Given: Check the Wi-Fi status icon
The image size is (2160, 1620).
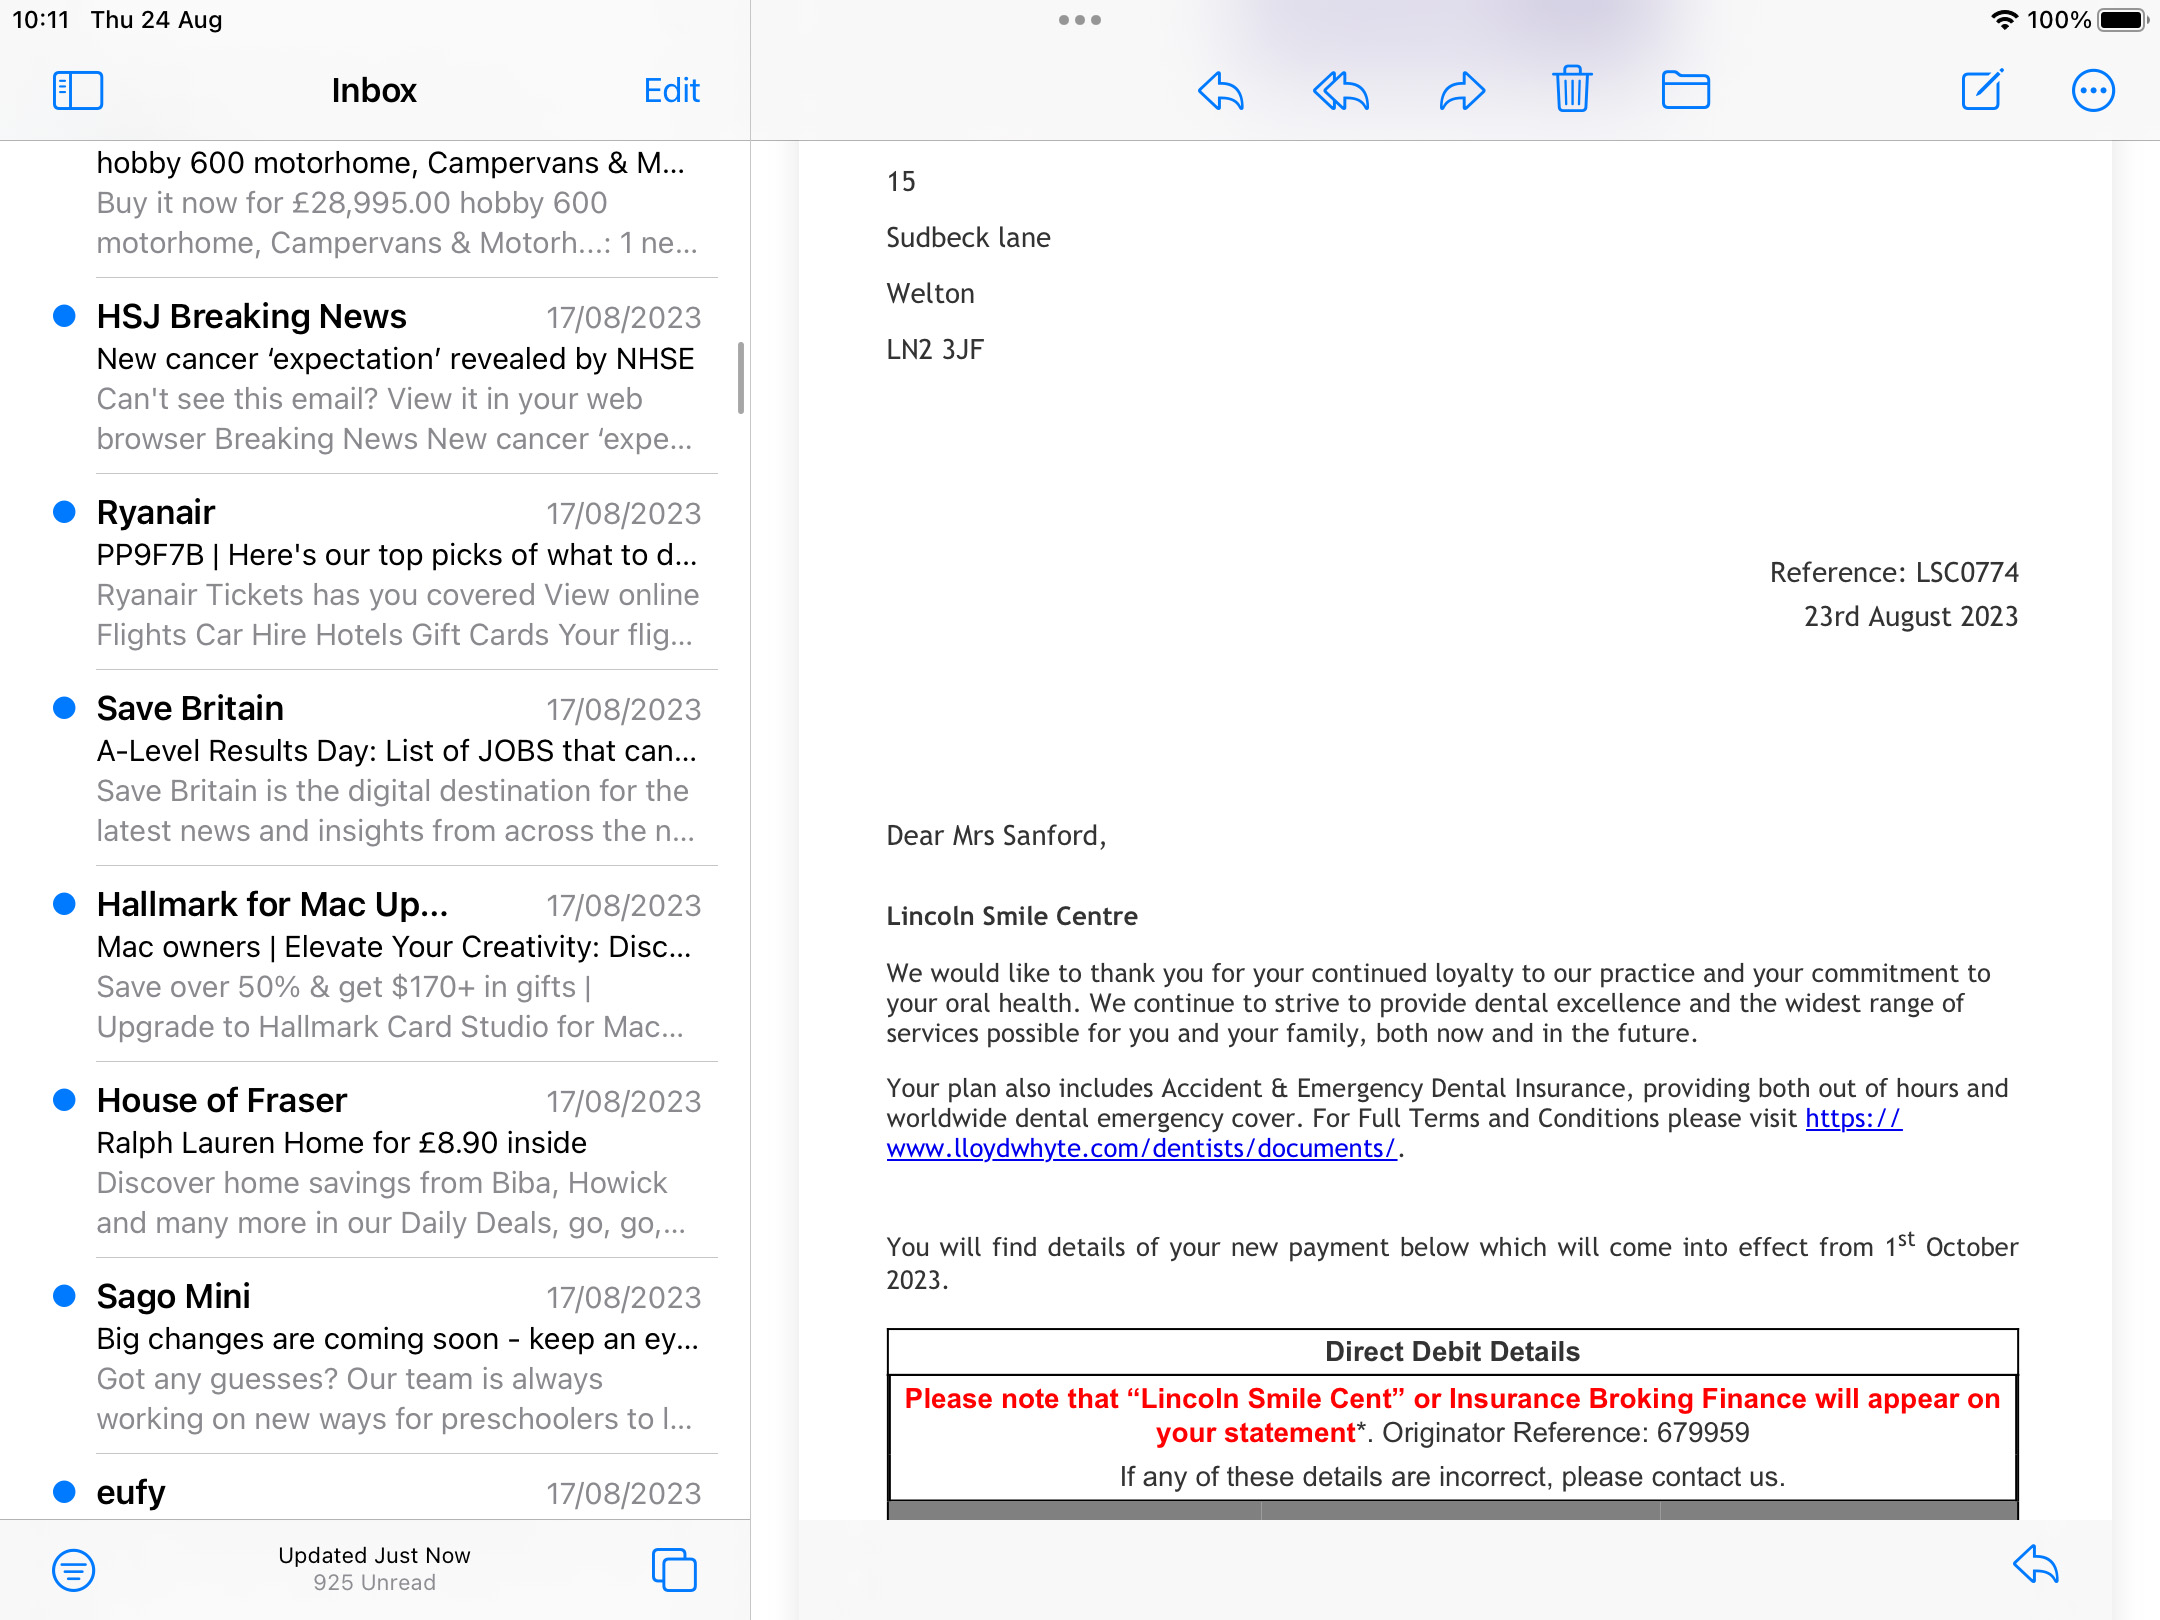Looking at the screenshot, I should [x=2004, y=20].
